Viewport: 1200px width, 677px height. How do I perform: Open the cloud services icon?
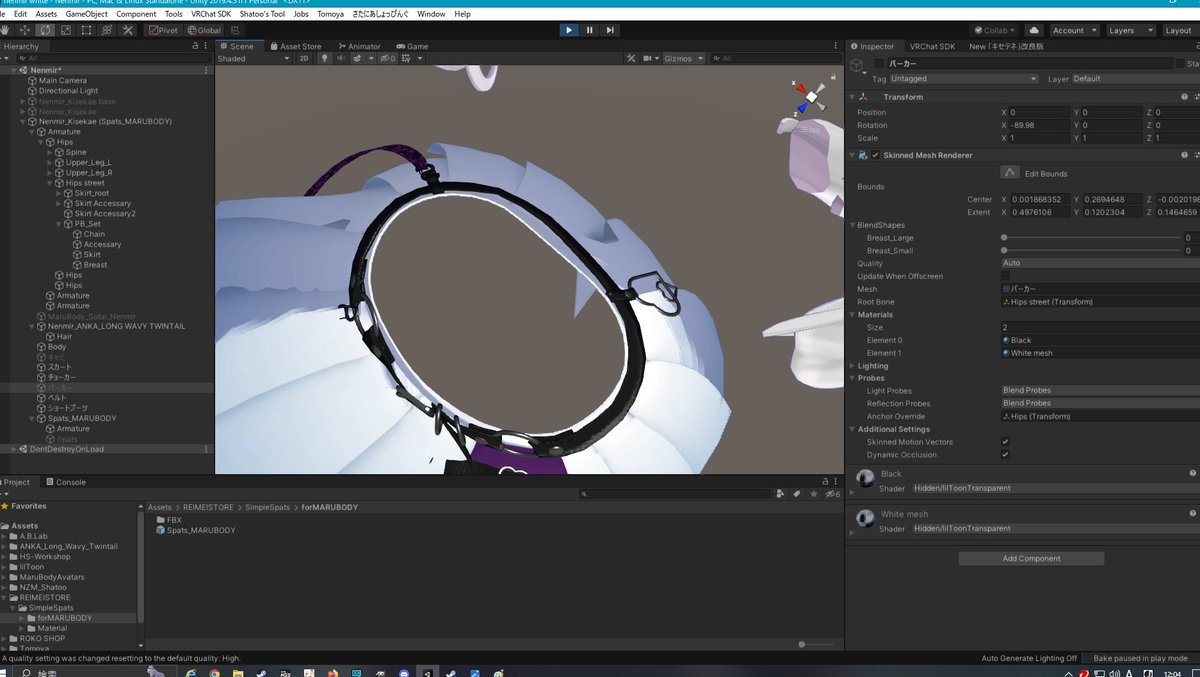pos(1034,30)
